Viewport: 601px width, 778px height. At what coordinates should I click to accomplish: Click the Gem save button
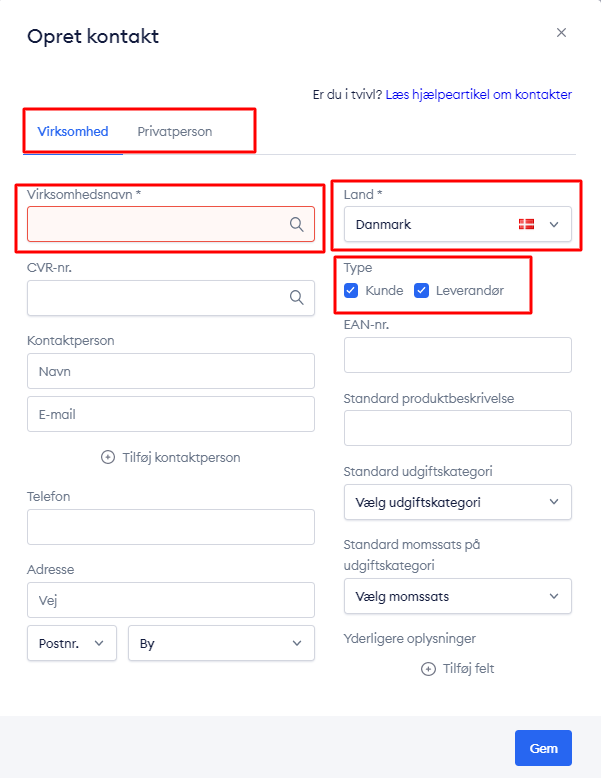(x=543, y=748)
